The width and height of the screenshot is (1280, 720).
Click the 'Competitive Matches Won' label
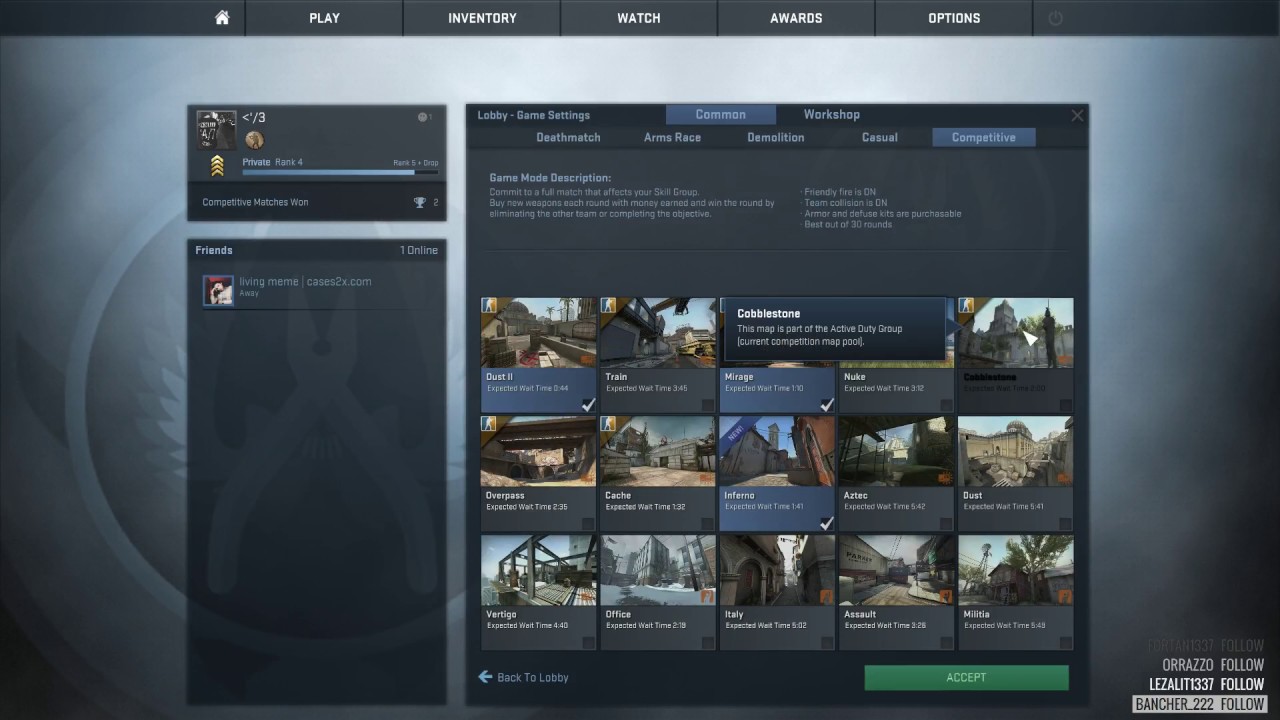tap(255, 203)
